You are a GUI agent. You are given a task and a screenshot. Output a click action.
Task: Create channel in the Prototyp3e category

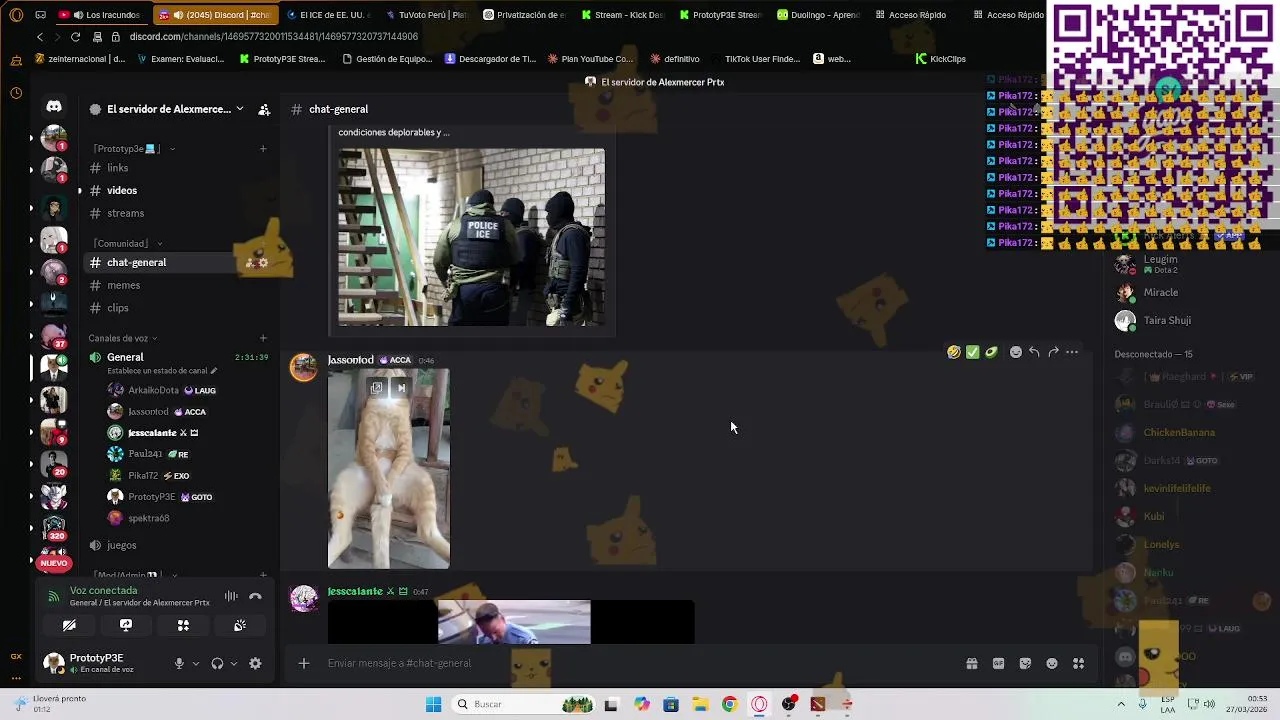tap(263, 149)
